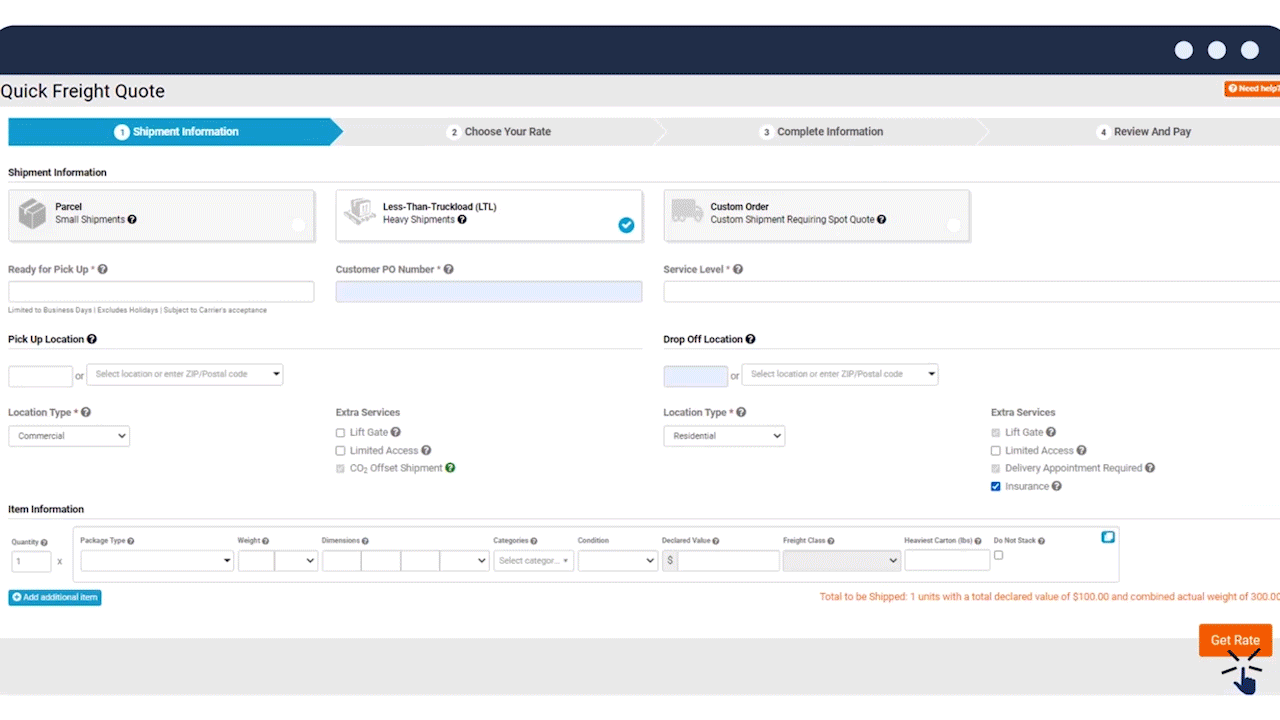The width and height of the screenshot is (1280, 720).
Task: Click the Dimensions help icon
Action: click(365, 541)
